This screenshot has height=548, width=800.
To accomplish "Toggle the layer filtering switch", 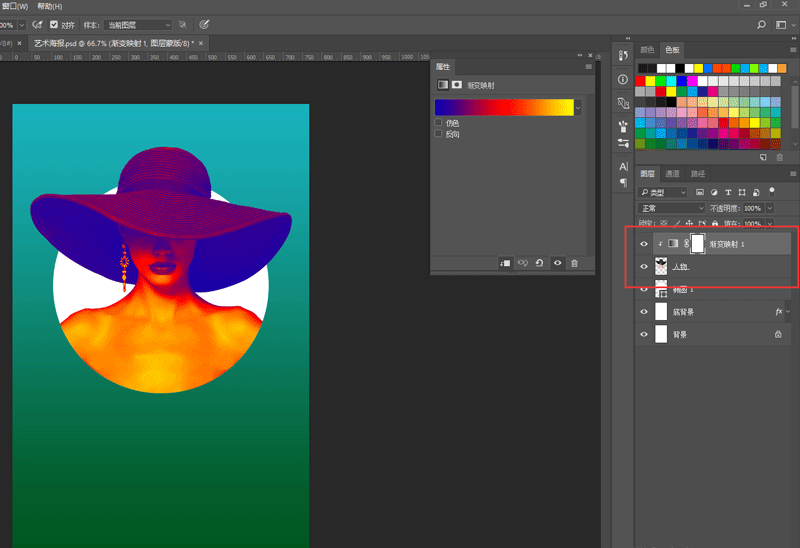I will 772,191.
